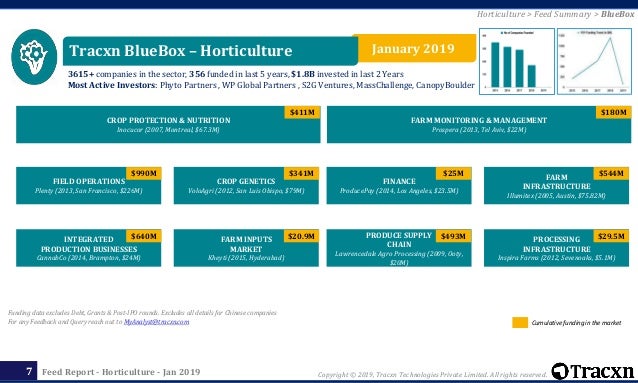Open the Finance card
The image size is (638, 383).
pyautogui.click(x=399, y=186)
